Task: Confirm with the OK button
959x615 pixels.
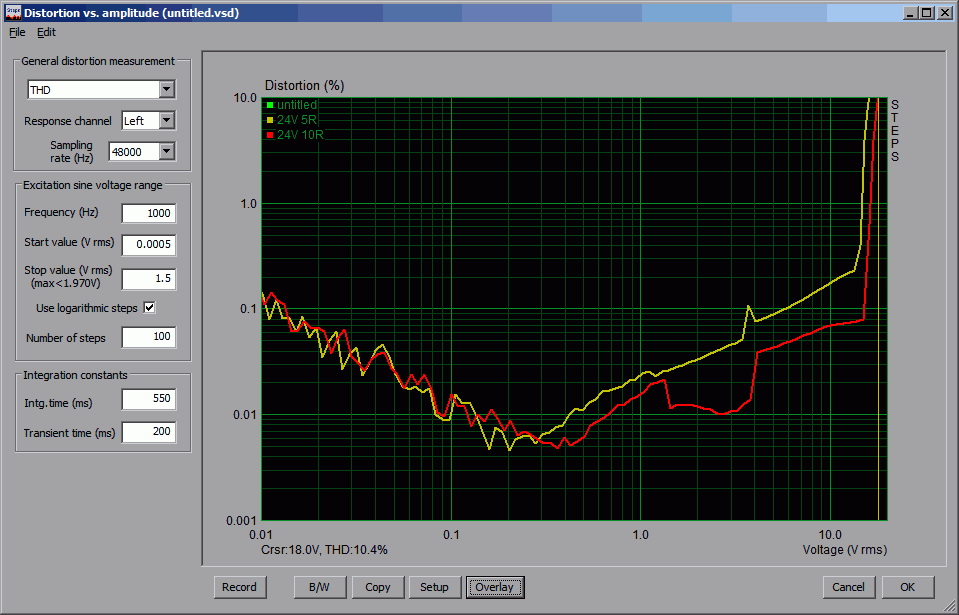Action: pos(907,587)
